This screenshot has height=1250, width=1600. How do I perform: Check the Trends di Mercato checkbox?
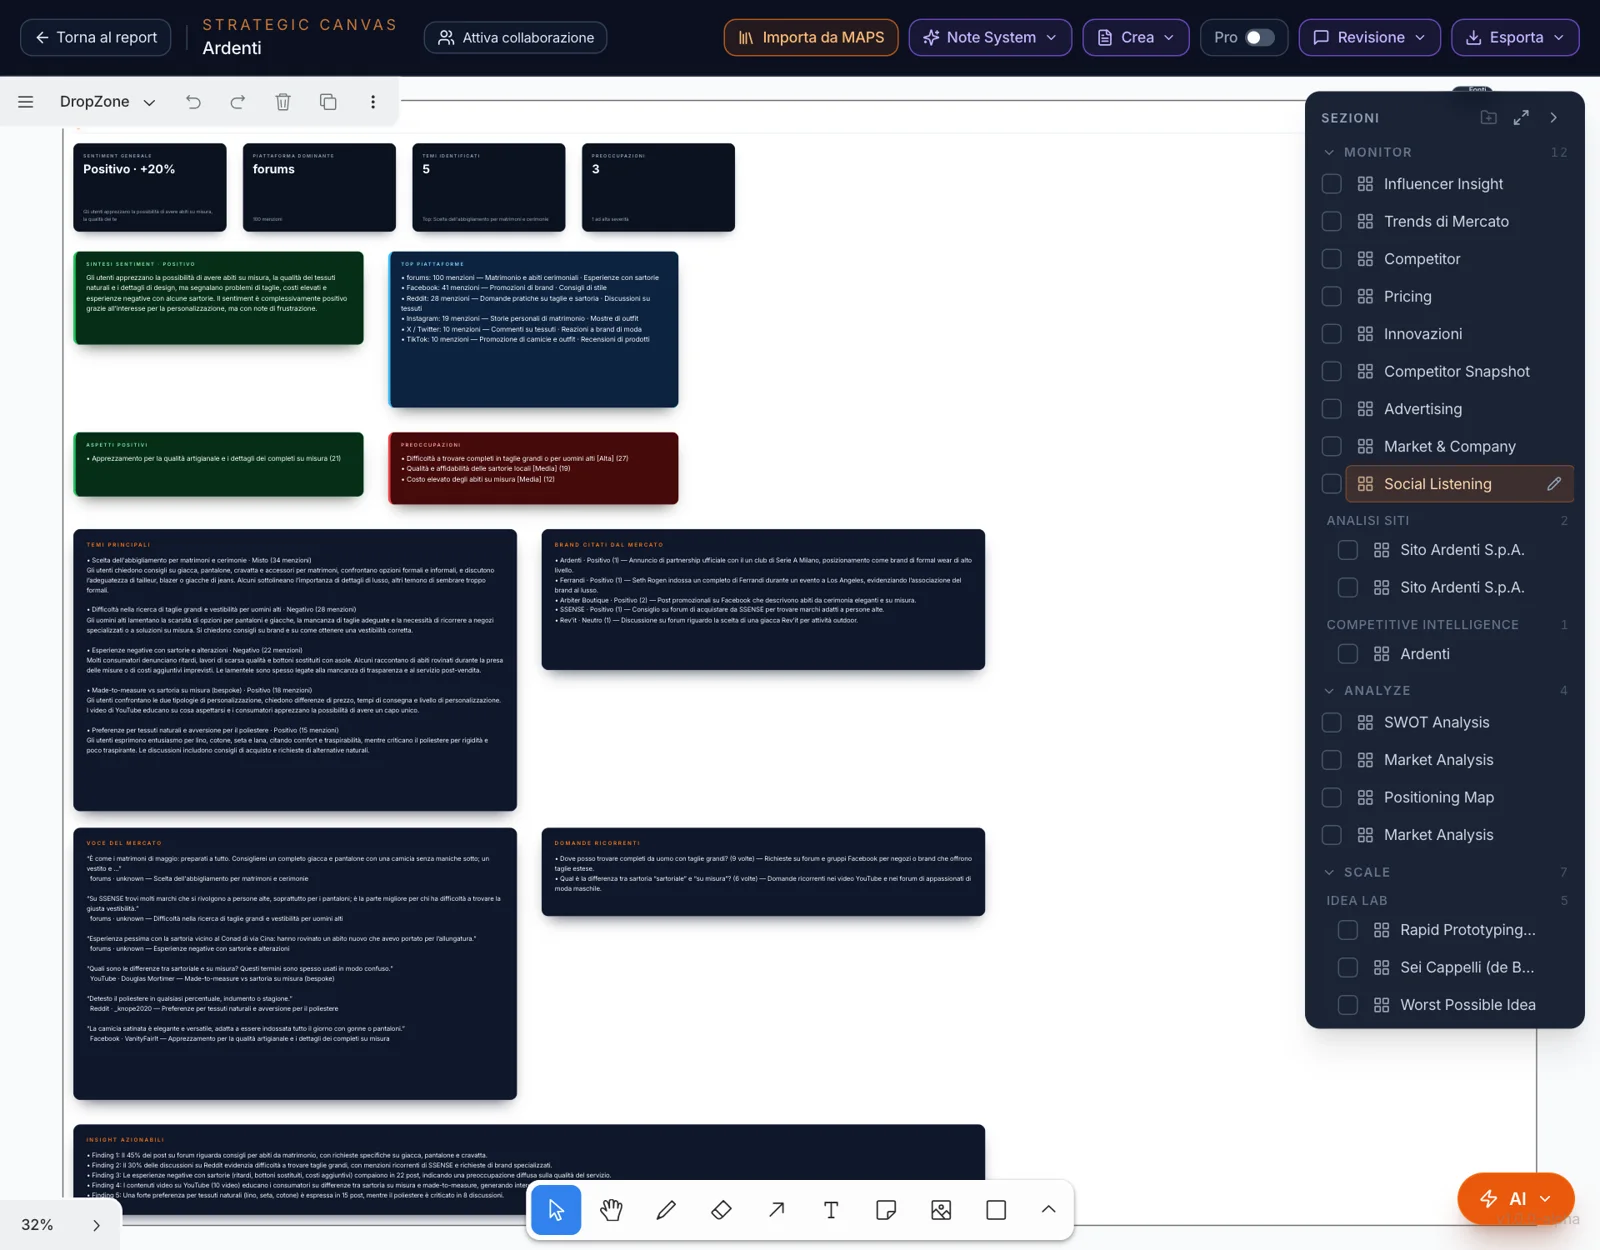[x=1332, y=222]
